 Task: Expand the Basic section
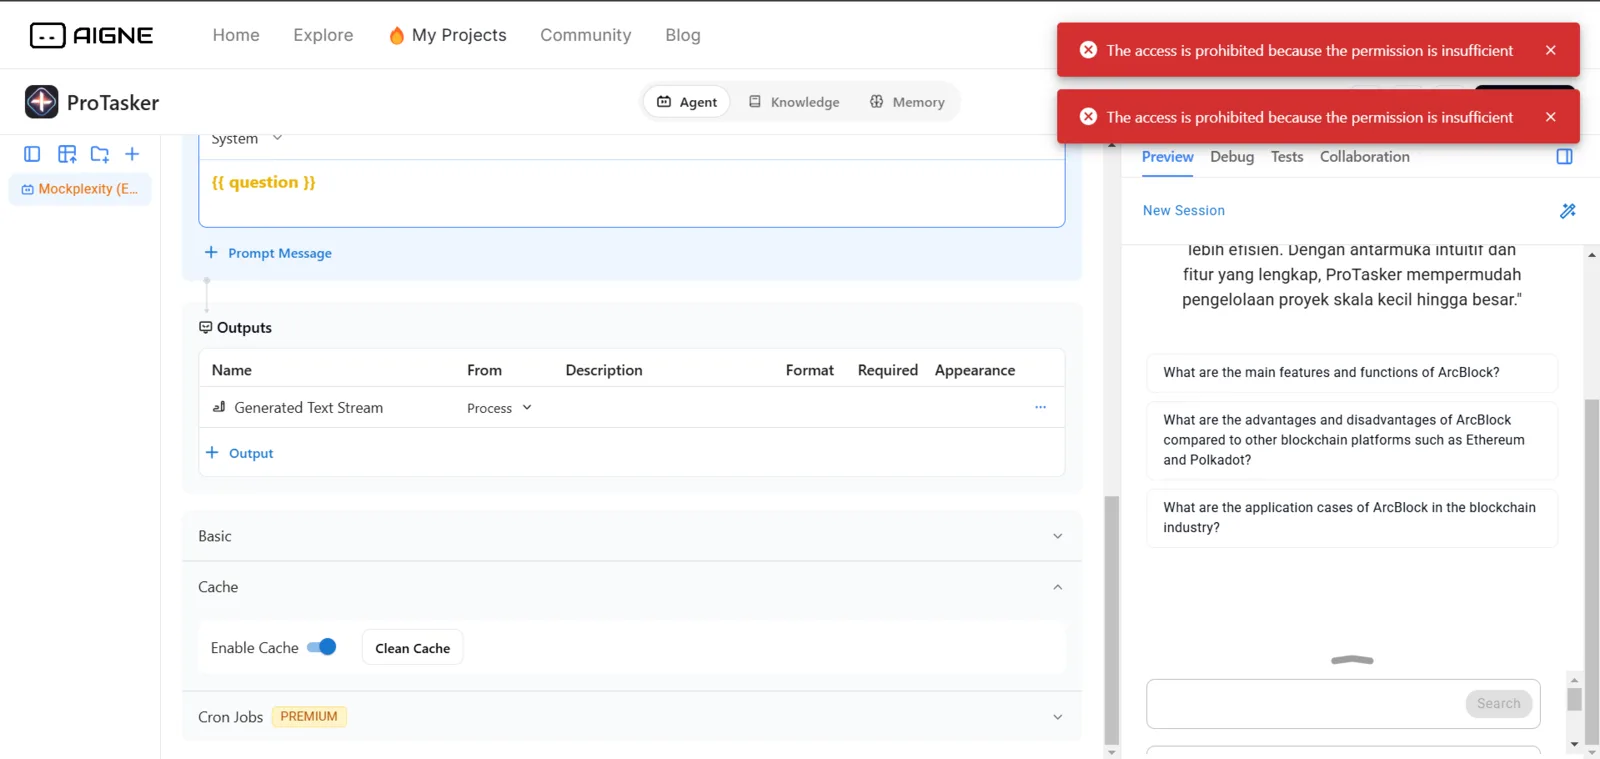(x=631, y=536)
